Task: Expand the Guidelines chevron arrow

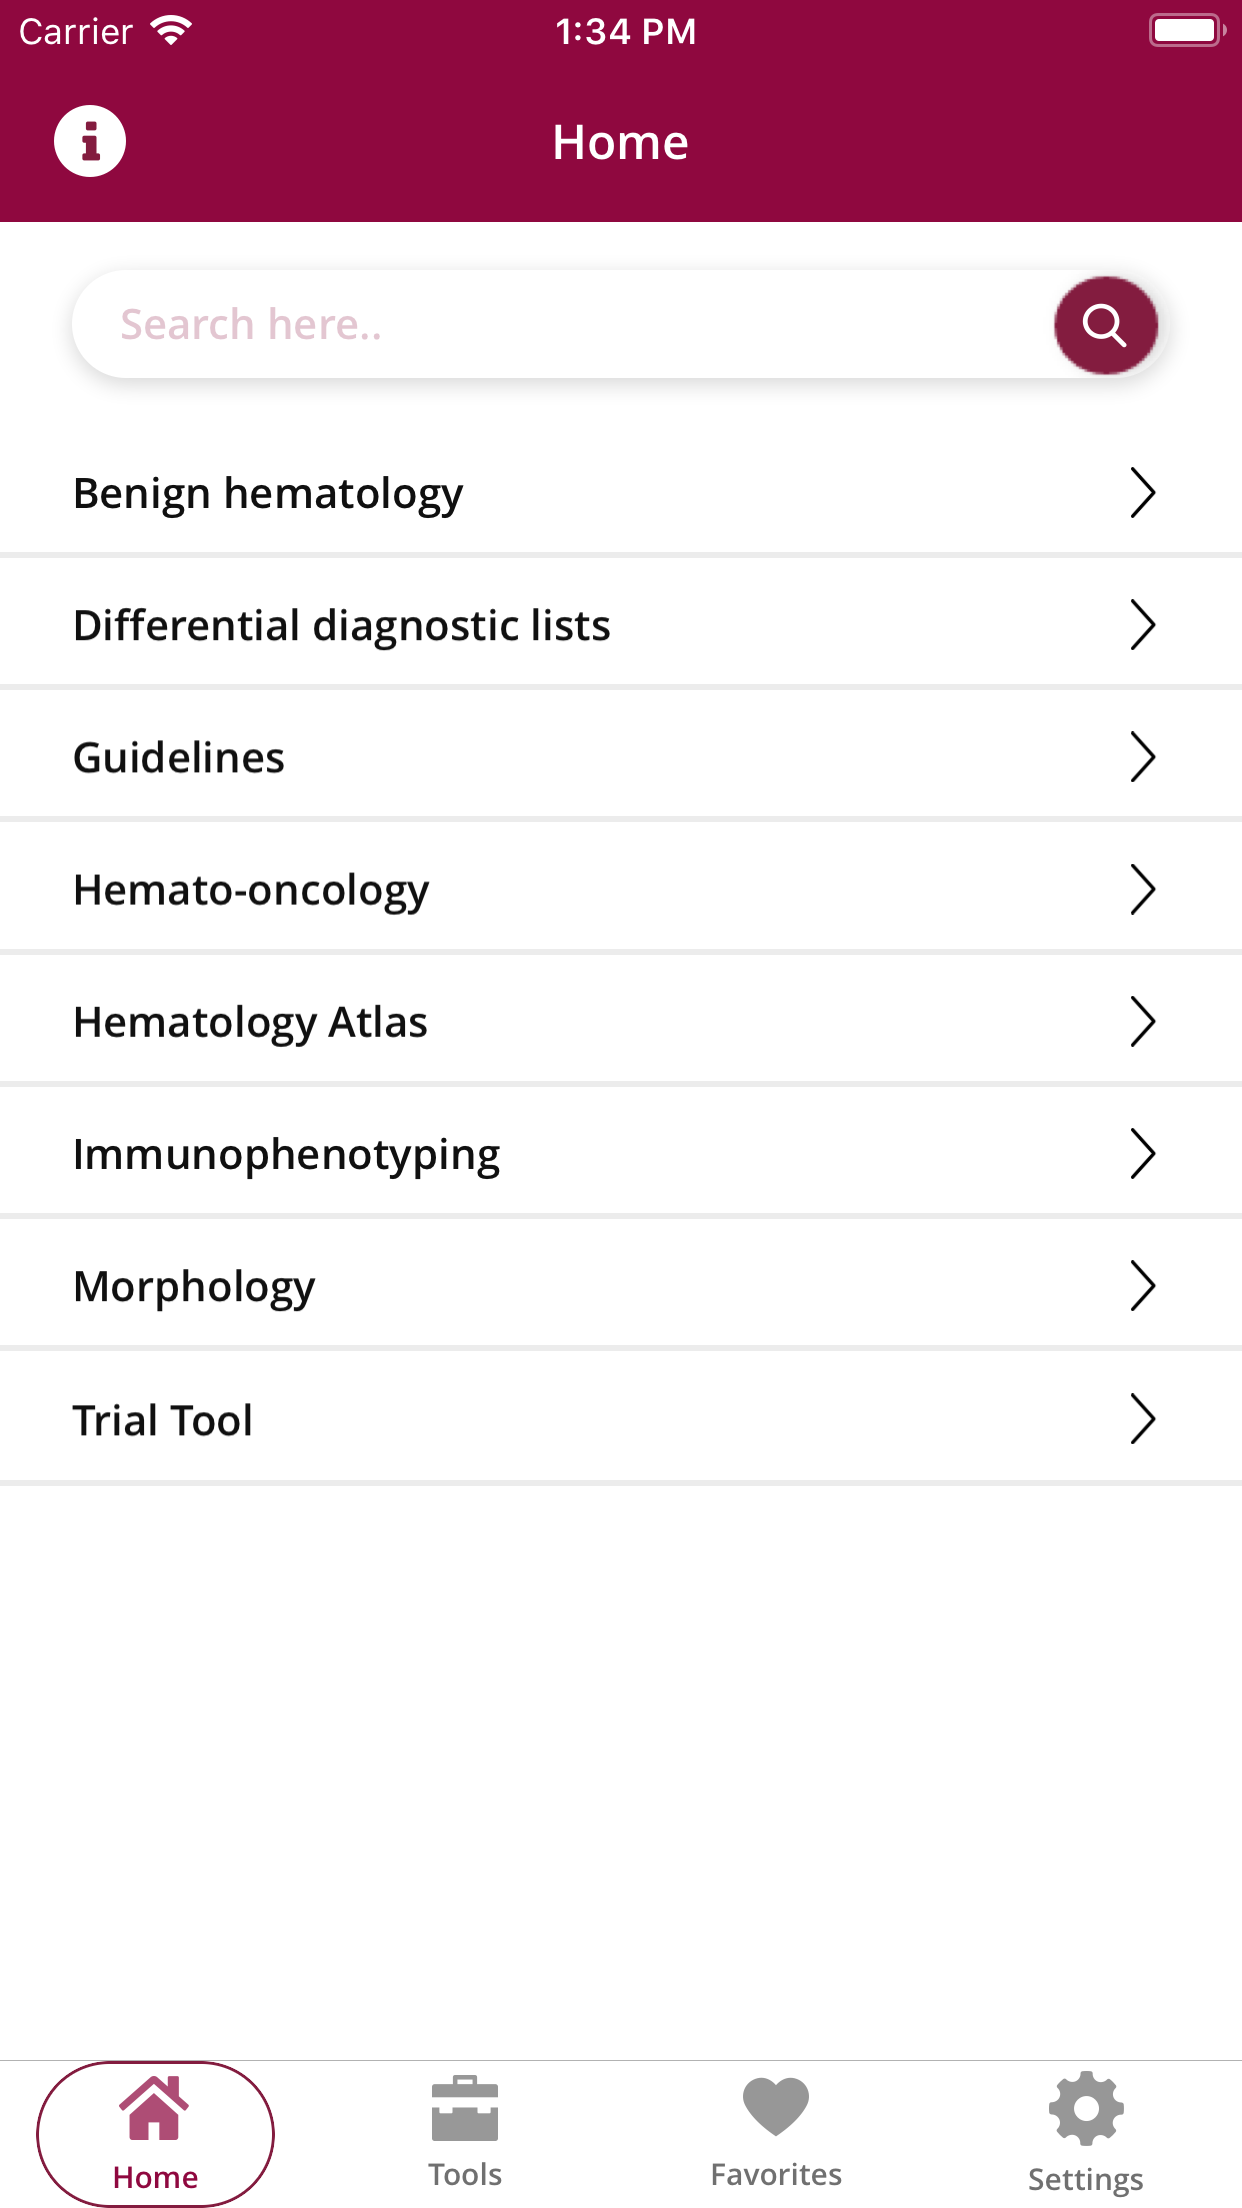Action: [1142, 757]
